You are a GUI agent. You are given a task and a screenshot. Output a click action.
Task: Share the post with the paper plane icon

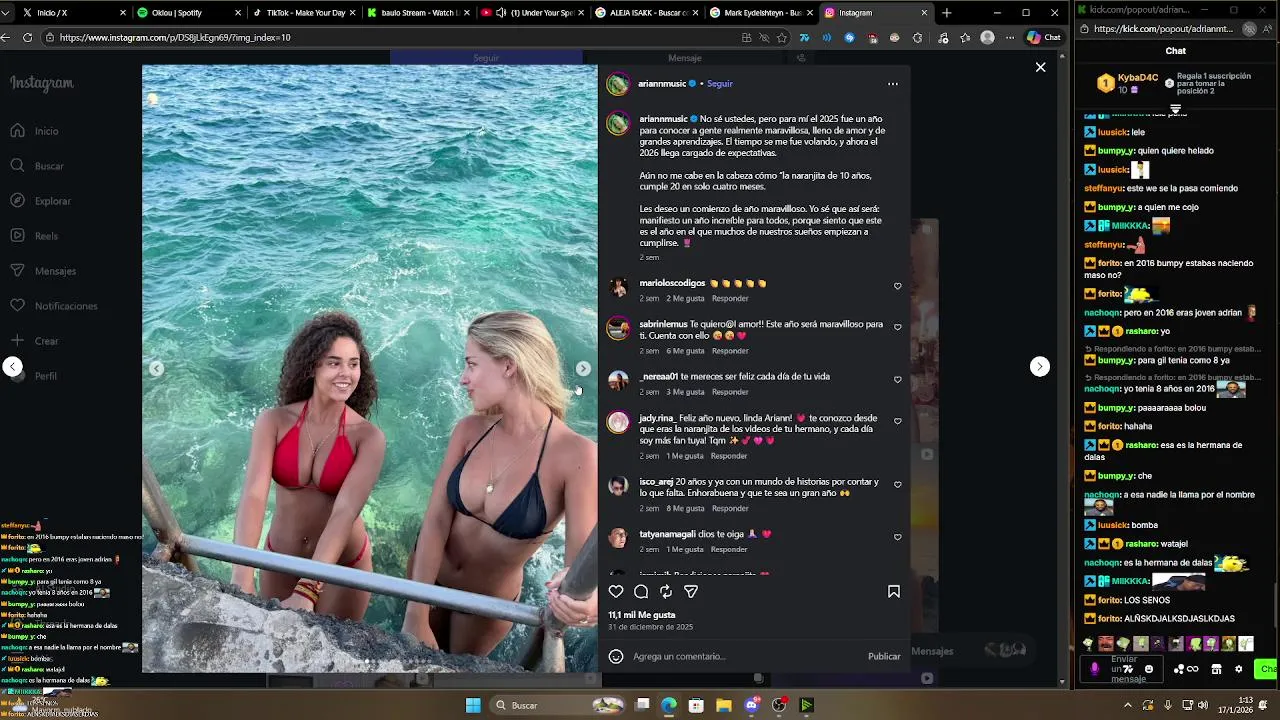coord(691,592)
